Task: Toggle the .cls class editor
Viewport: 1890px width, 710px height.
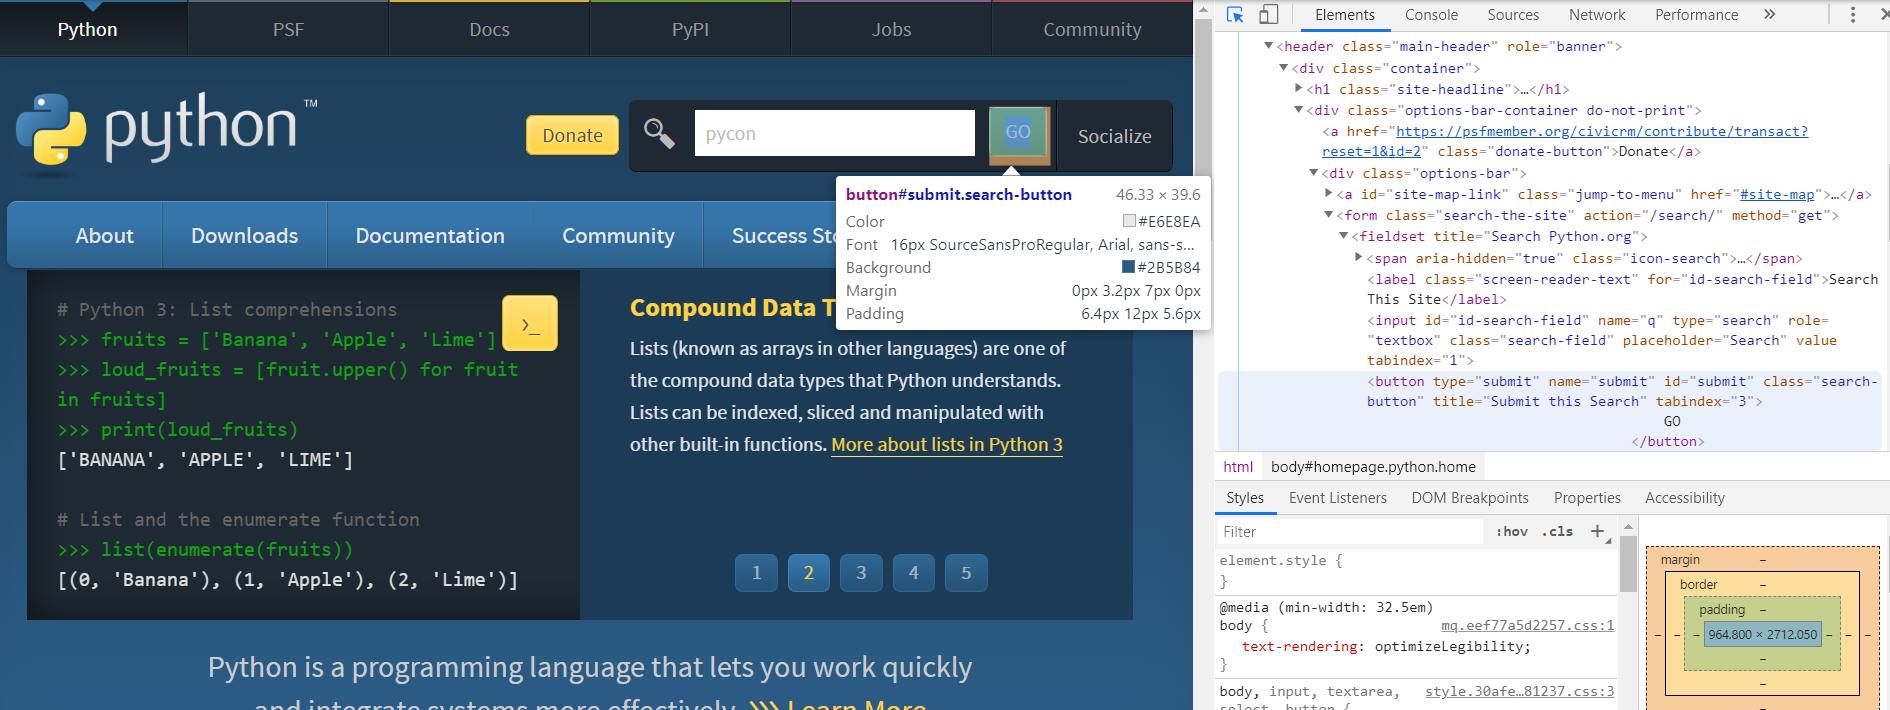Action: (x=1557, y=531)
